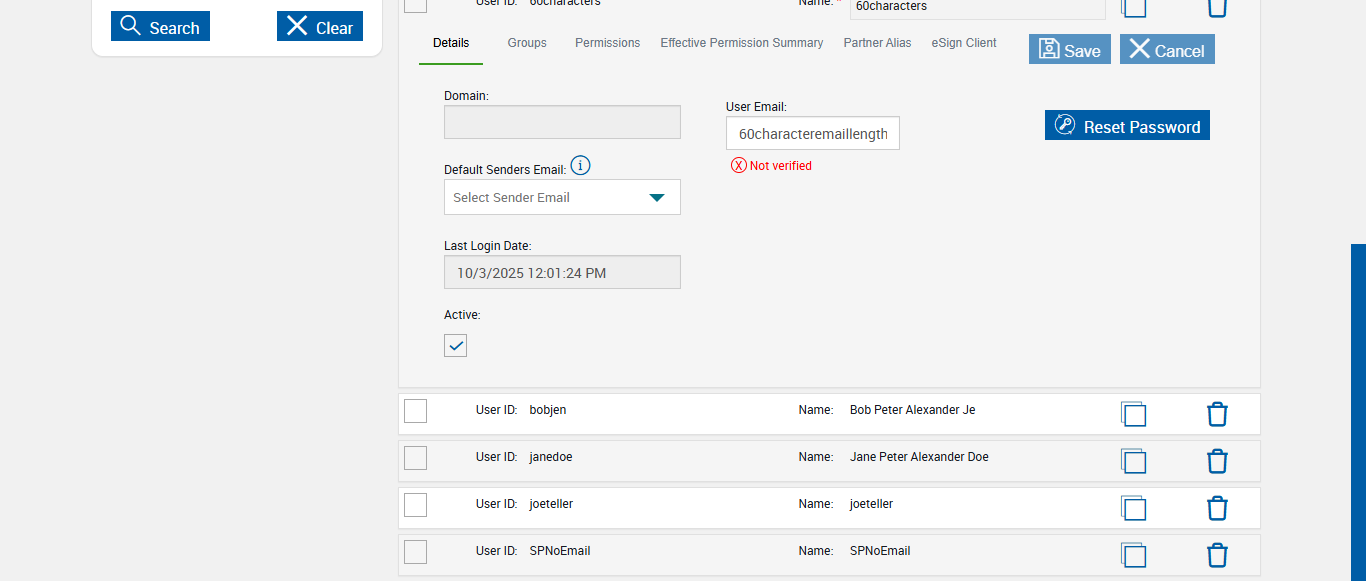Click trash icon for janedoe
The image size is (1366, 581).
tap(1217, 461)
